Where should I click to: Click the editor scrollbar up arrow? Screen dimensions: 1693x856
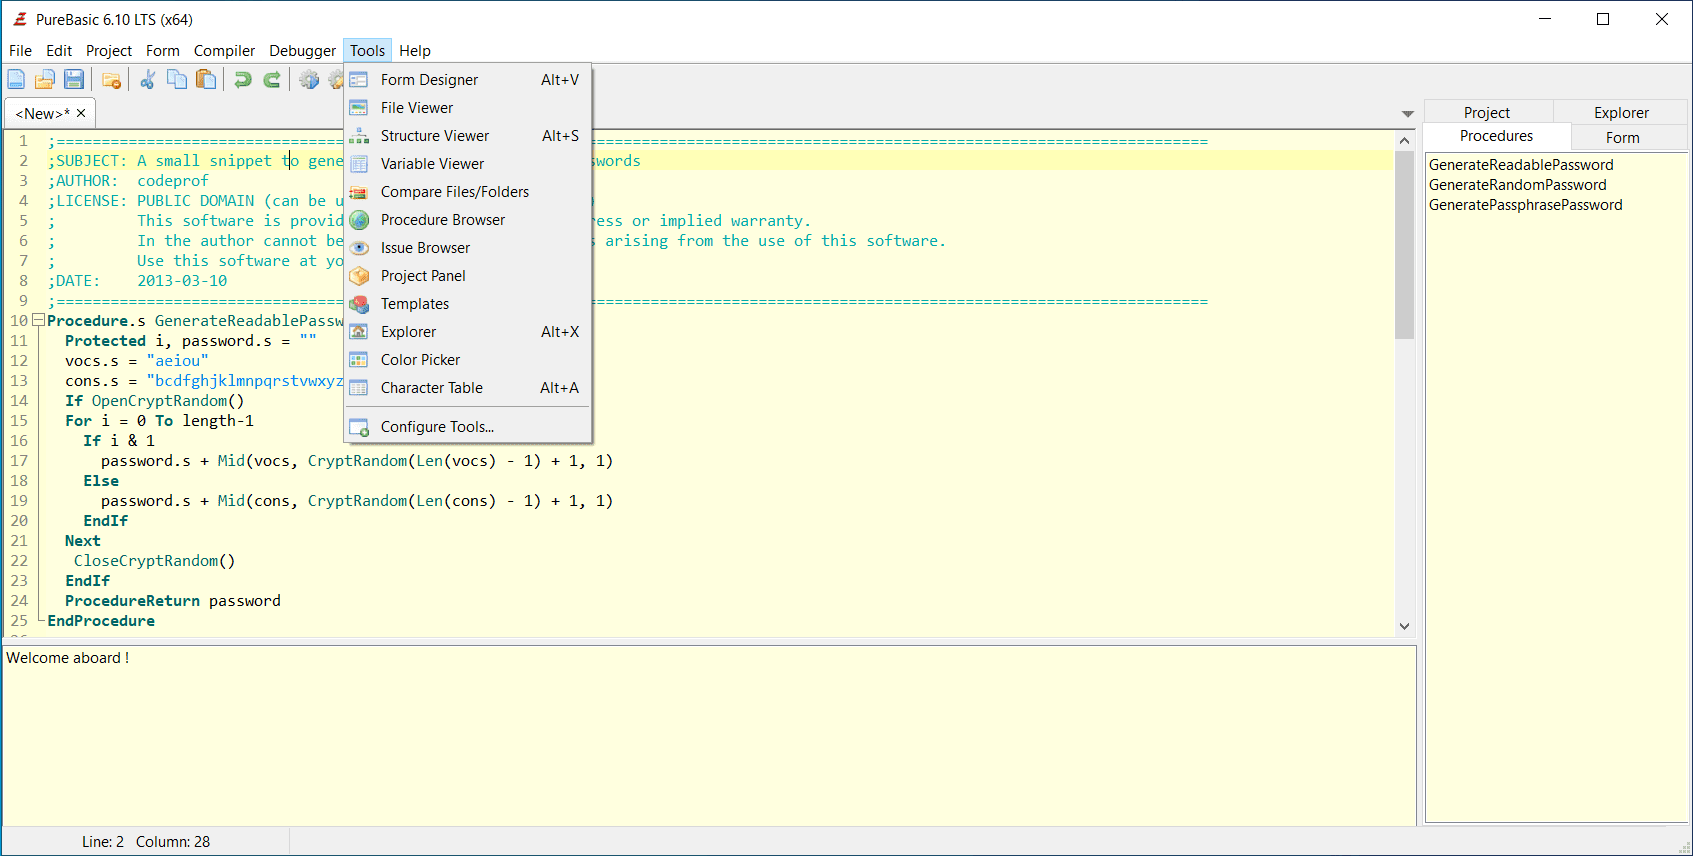point(1405,141)
